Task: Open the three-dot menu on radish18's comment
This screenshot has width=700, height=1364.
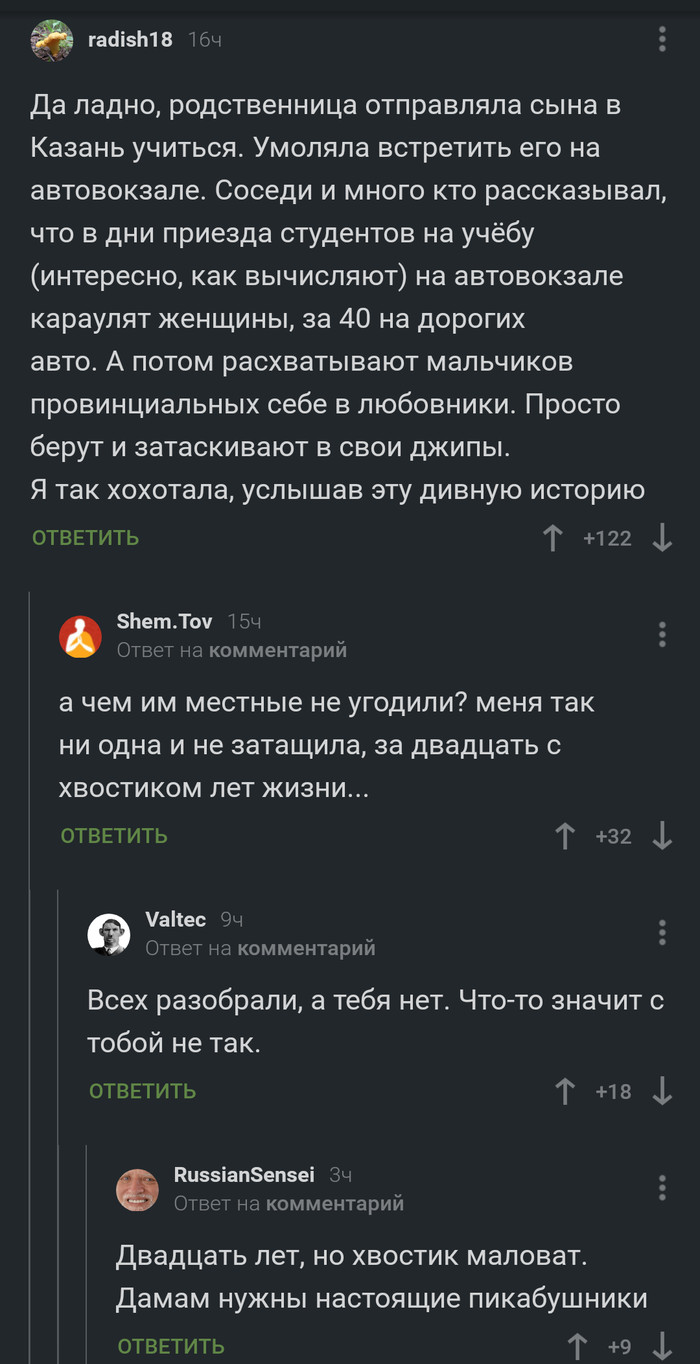Action: click(x=662, y=36)
